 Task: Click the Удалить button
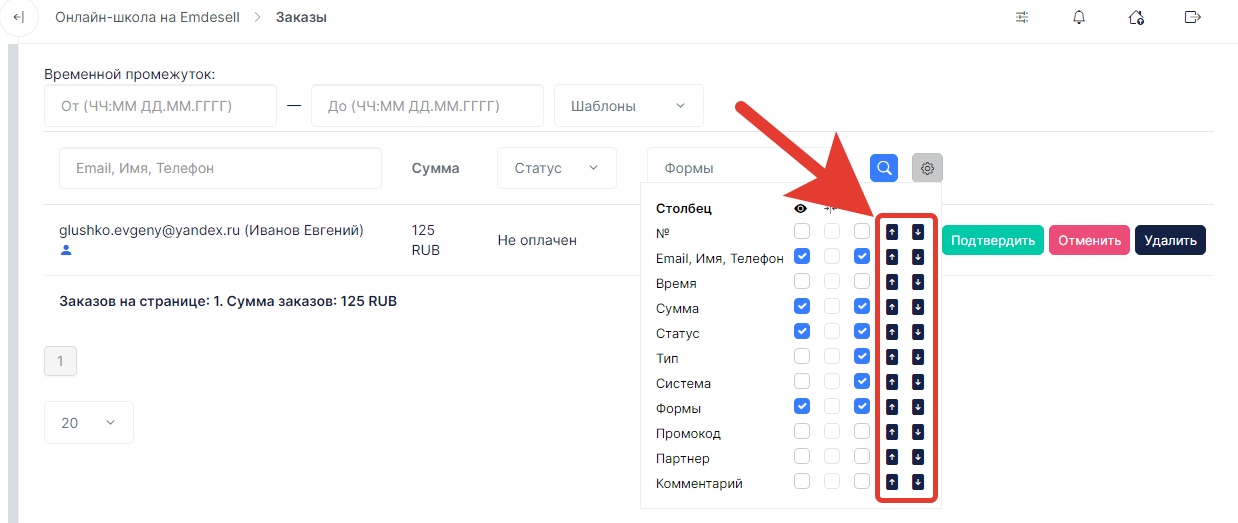[x=1170, y=240]
